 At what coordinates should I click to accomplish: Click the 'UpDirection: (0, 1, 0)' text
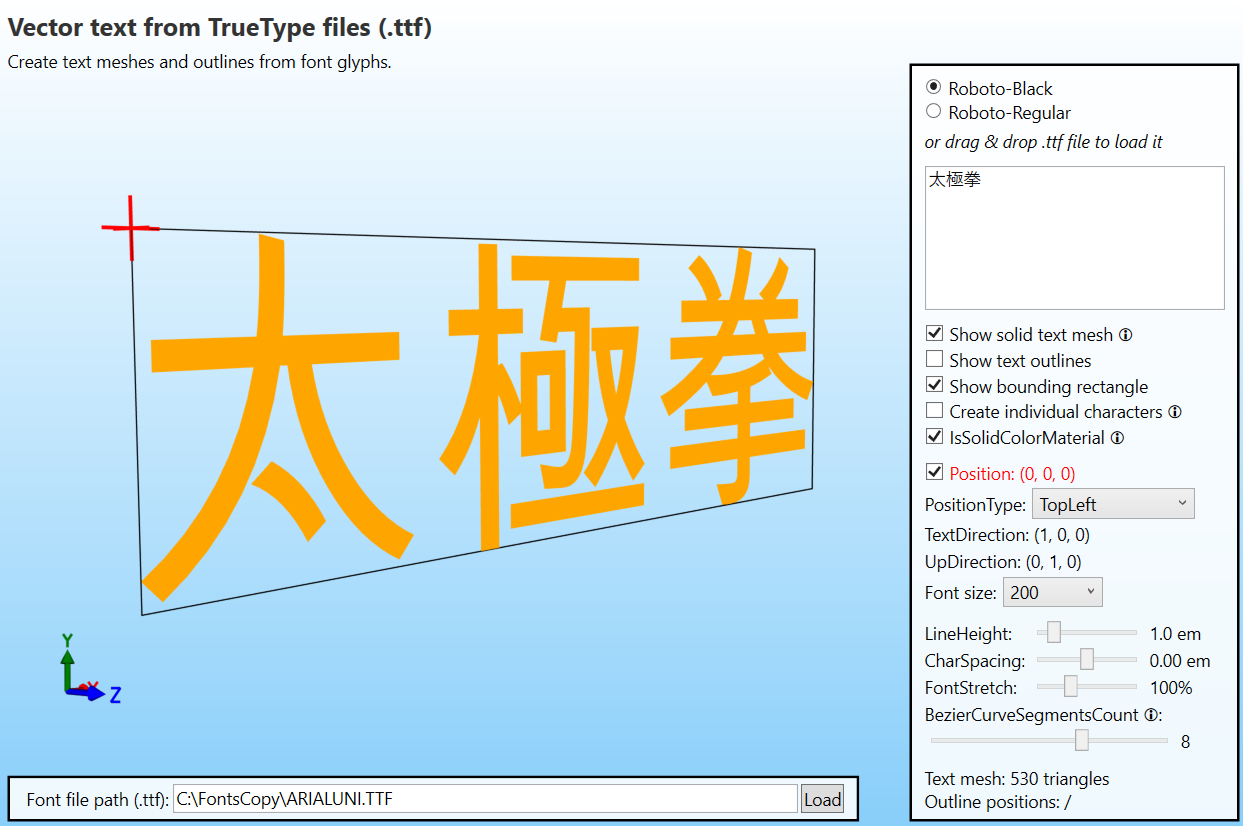coord(1003,562)
